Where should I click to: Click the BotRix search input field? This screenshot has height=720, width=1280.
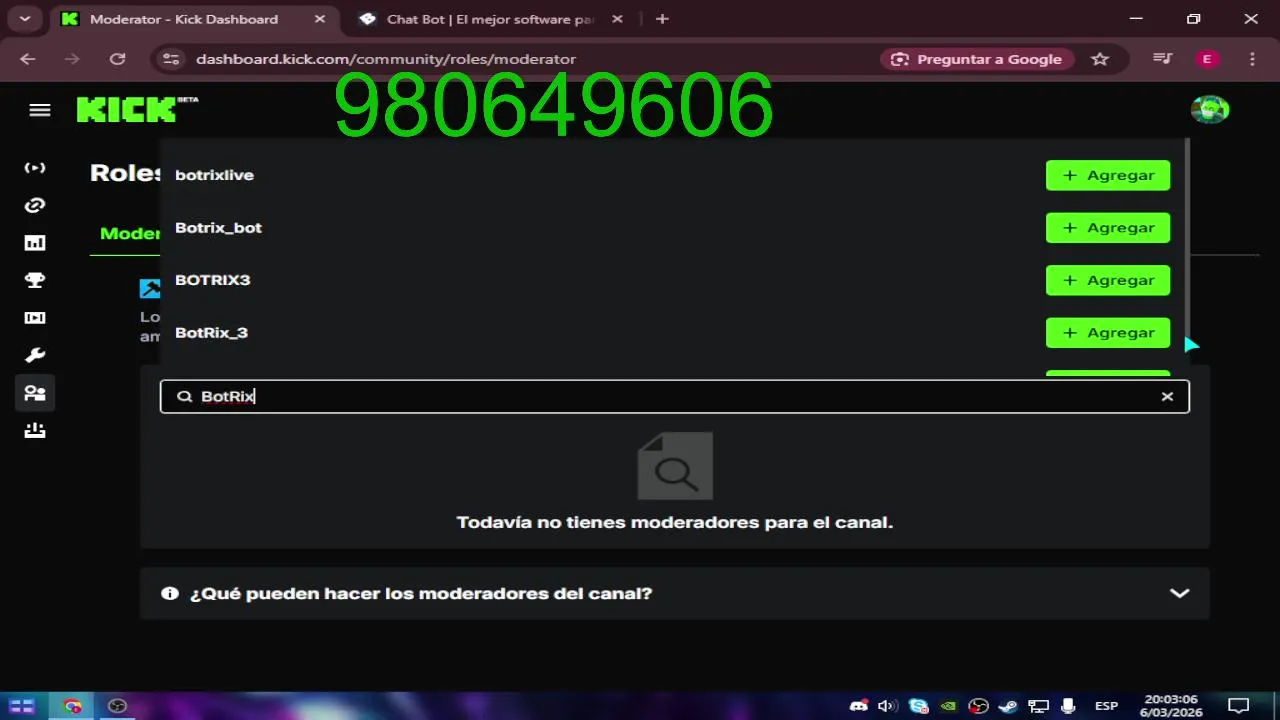tap(674, 396)
